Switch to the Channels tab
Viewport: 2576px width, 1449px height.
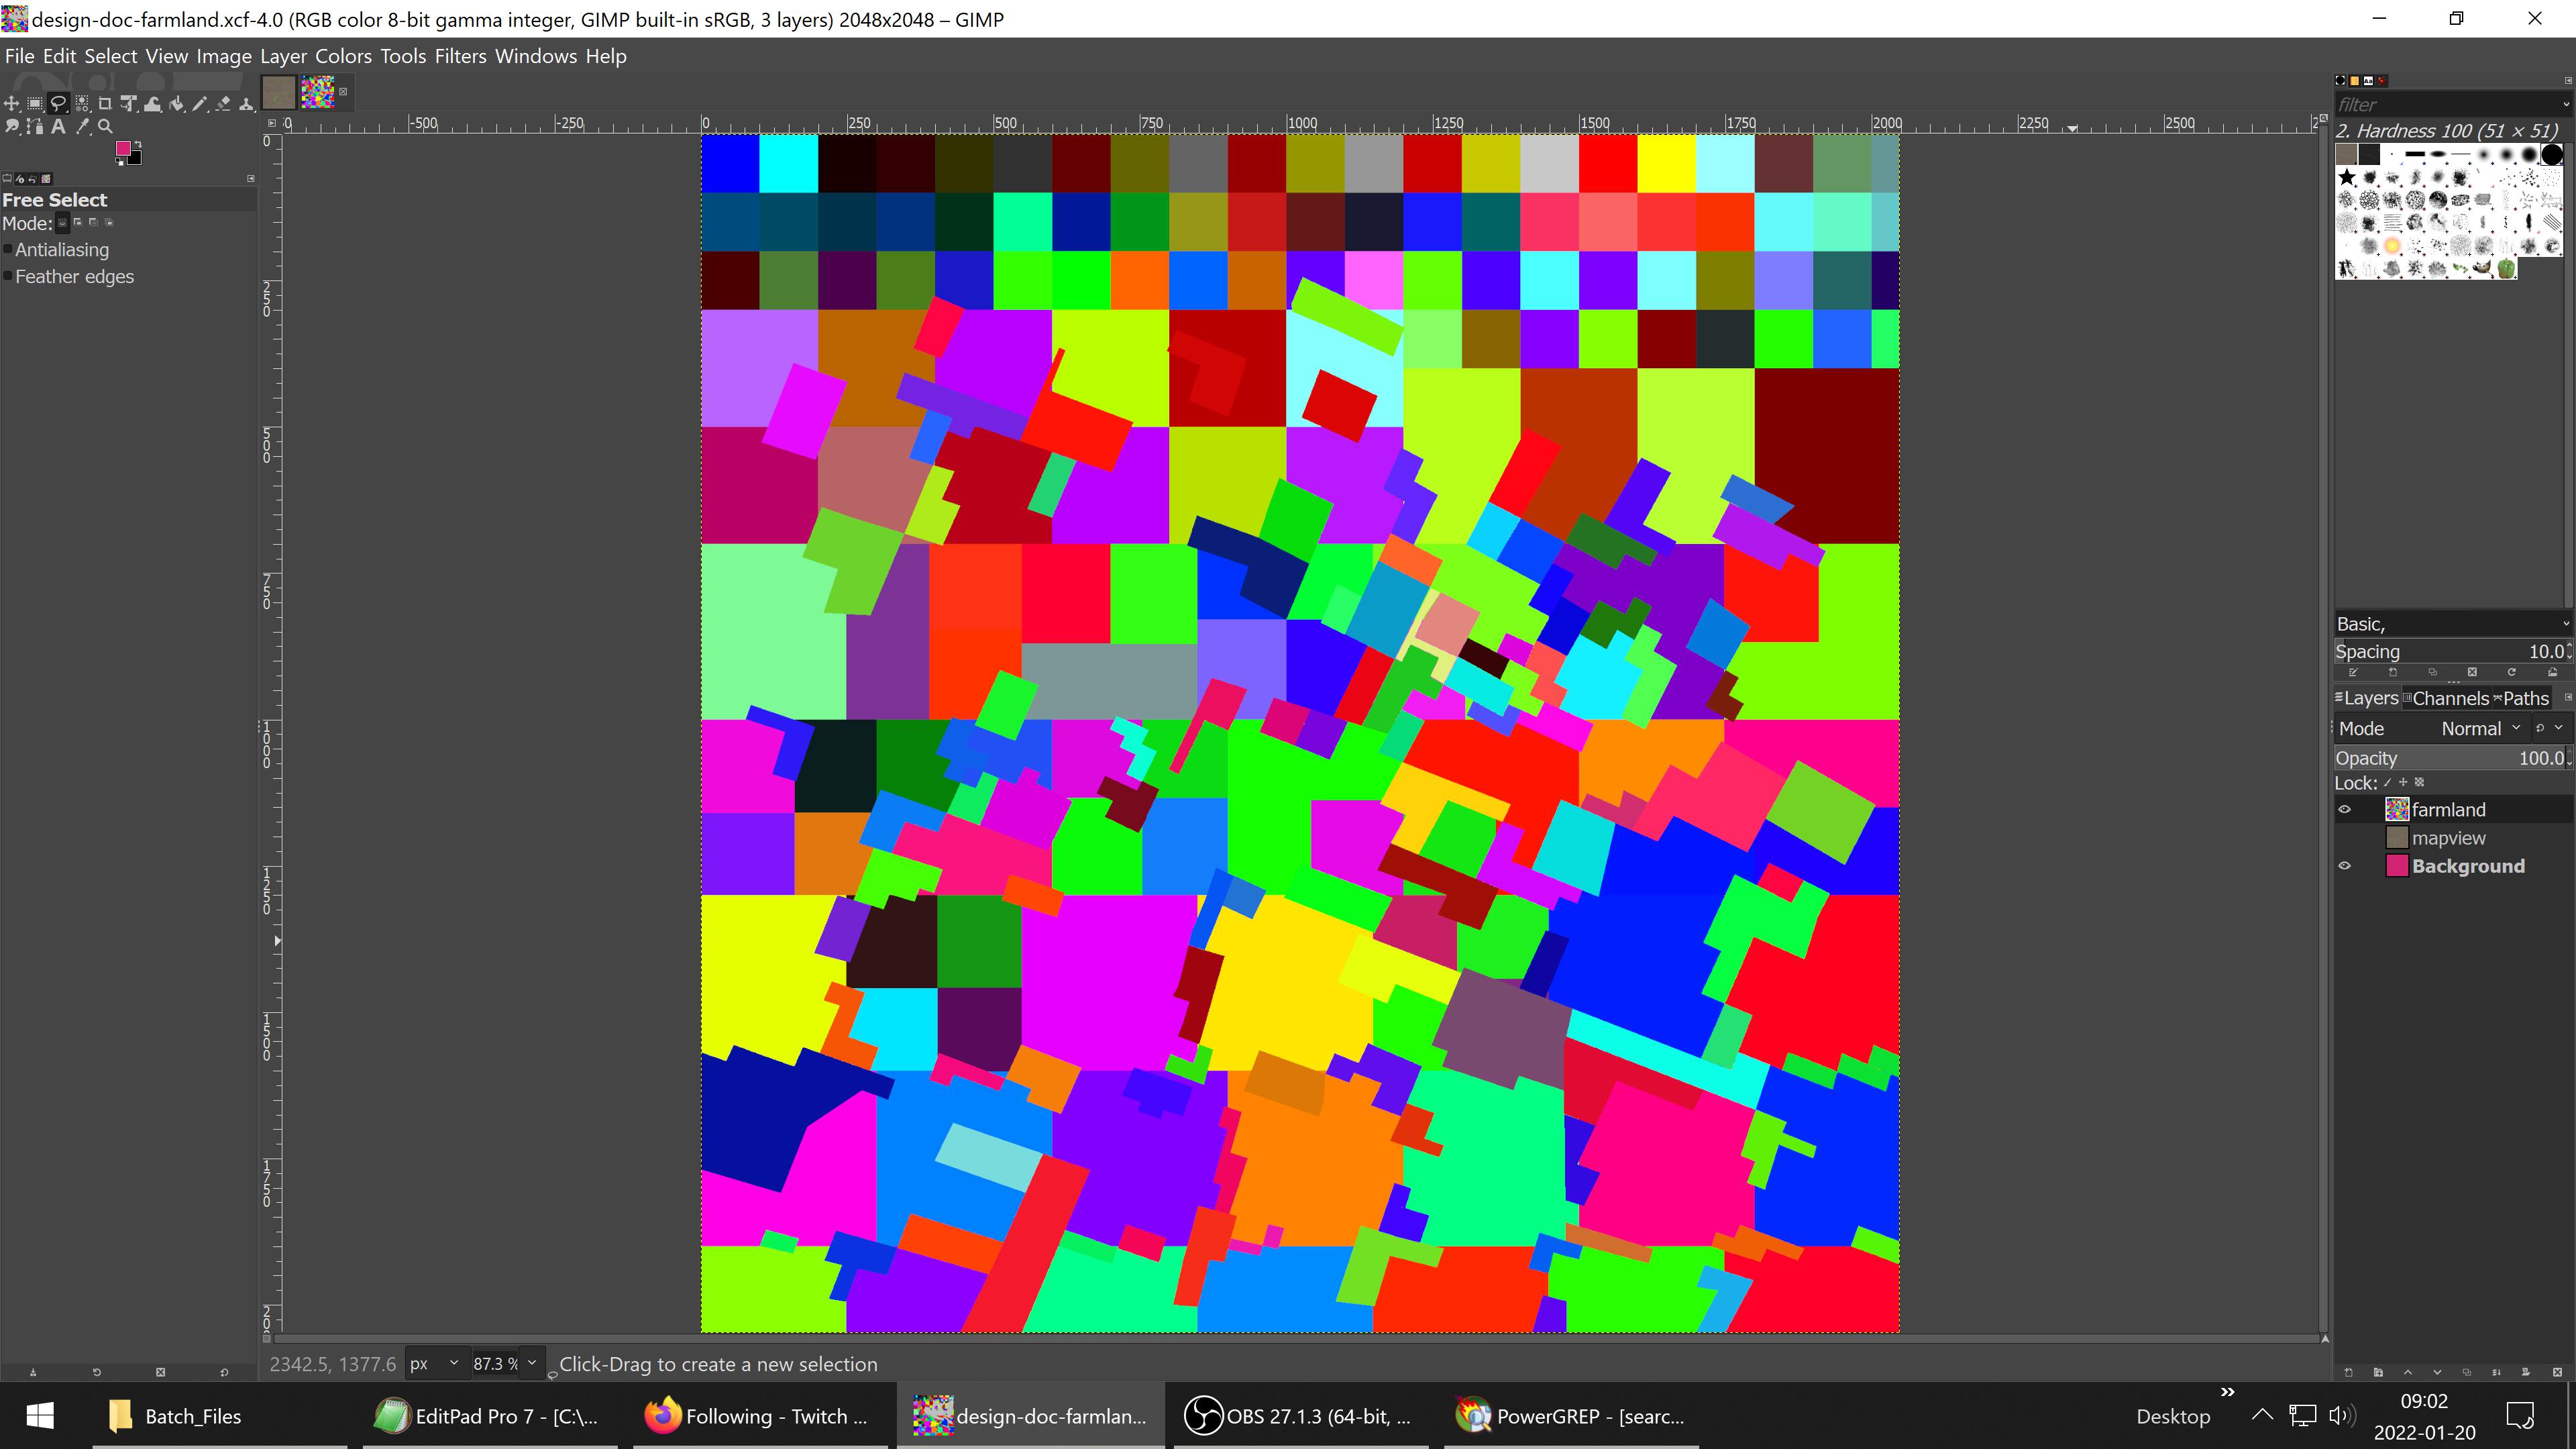(2446, 698)
